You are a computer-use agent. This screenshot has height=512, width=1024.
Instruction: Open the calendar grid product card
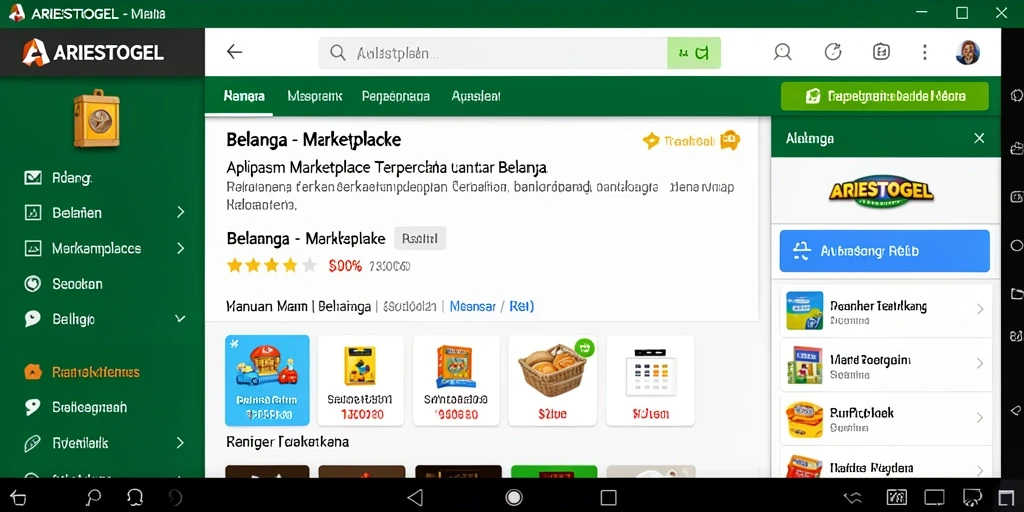click(x=650, y=381)
